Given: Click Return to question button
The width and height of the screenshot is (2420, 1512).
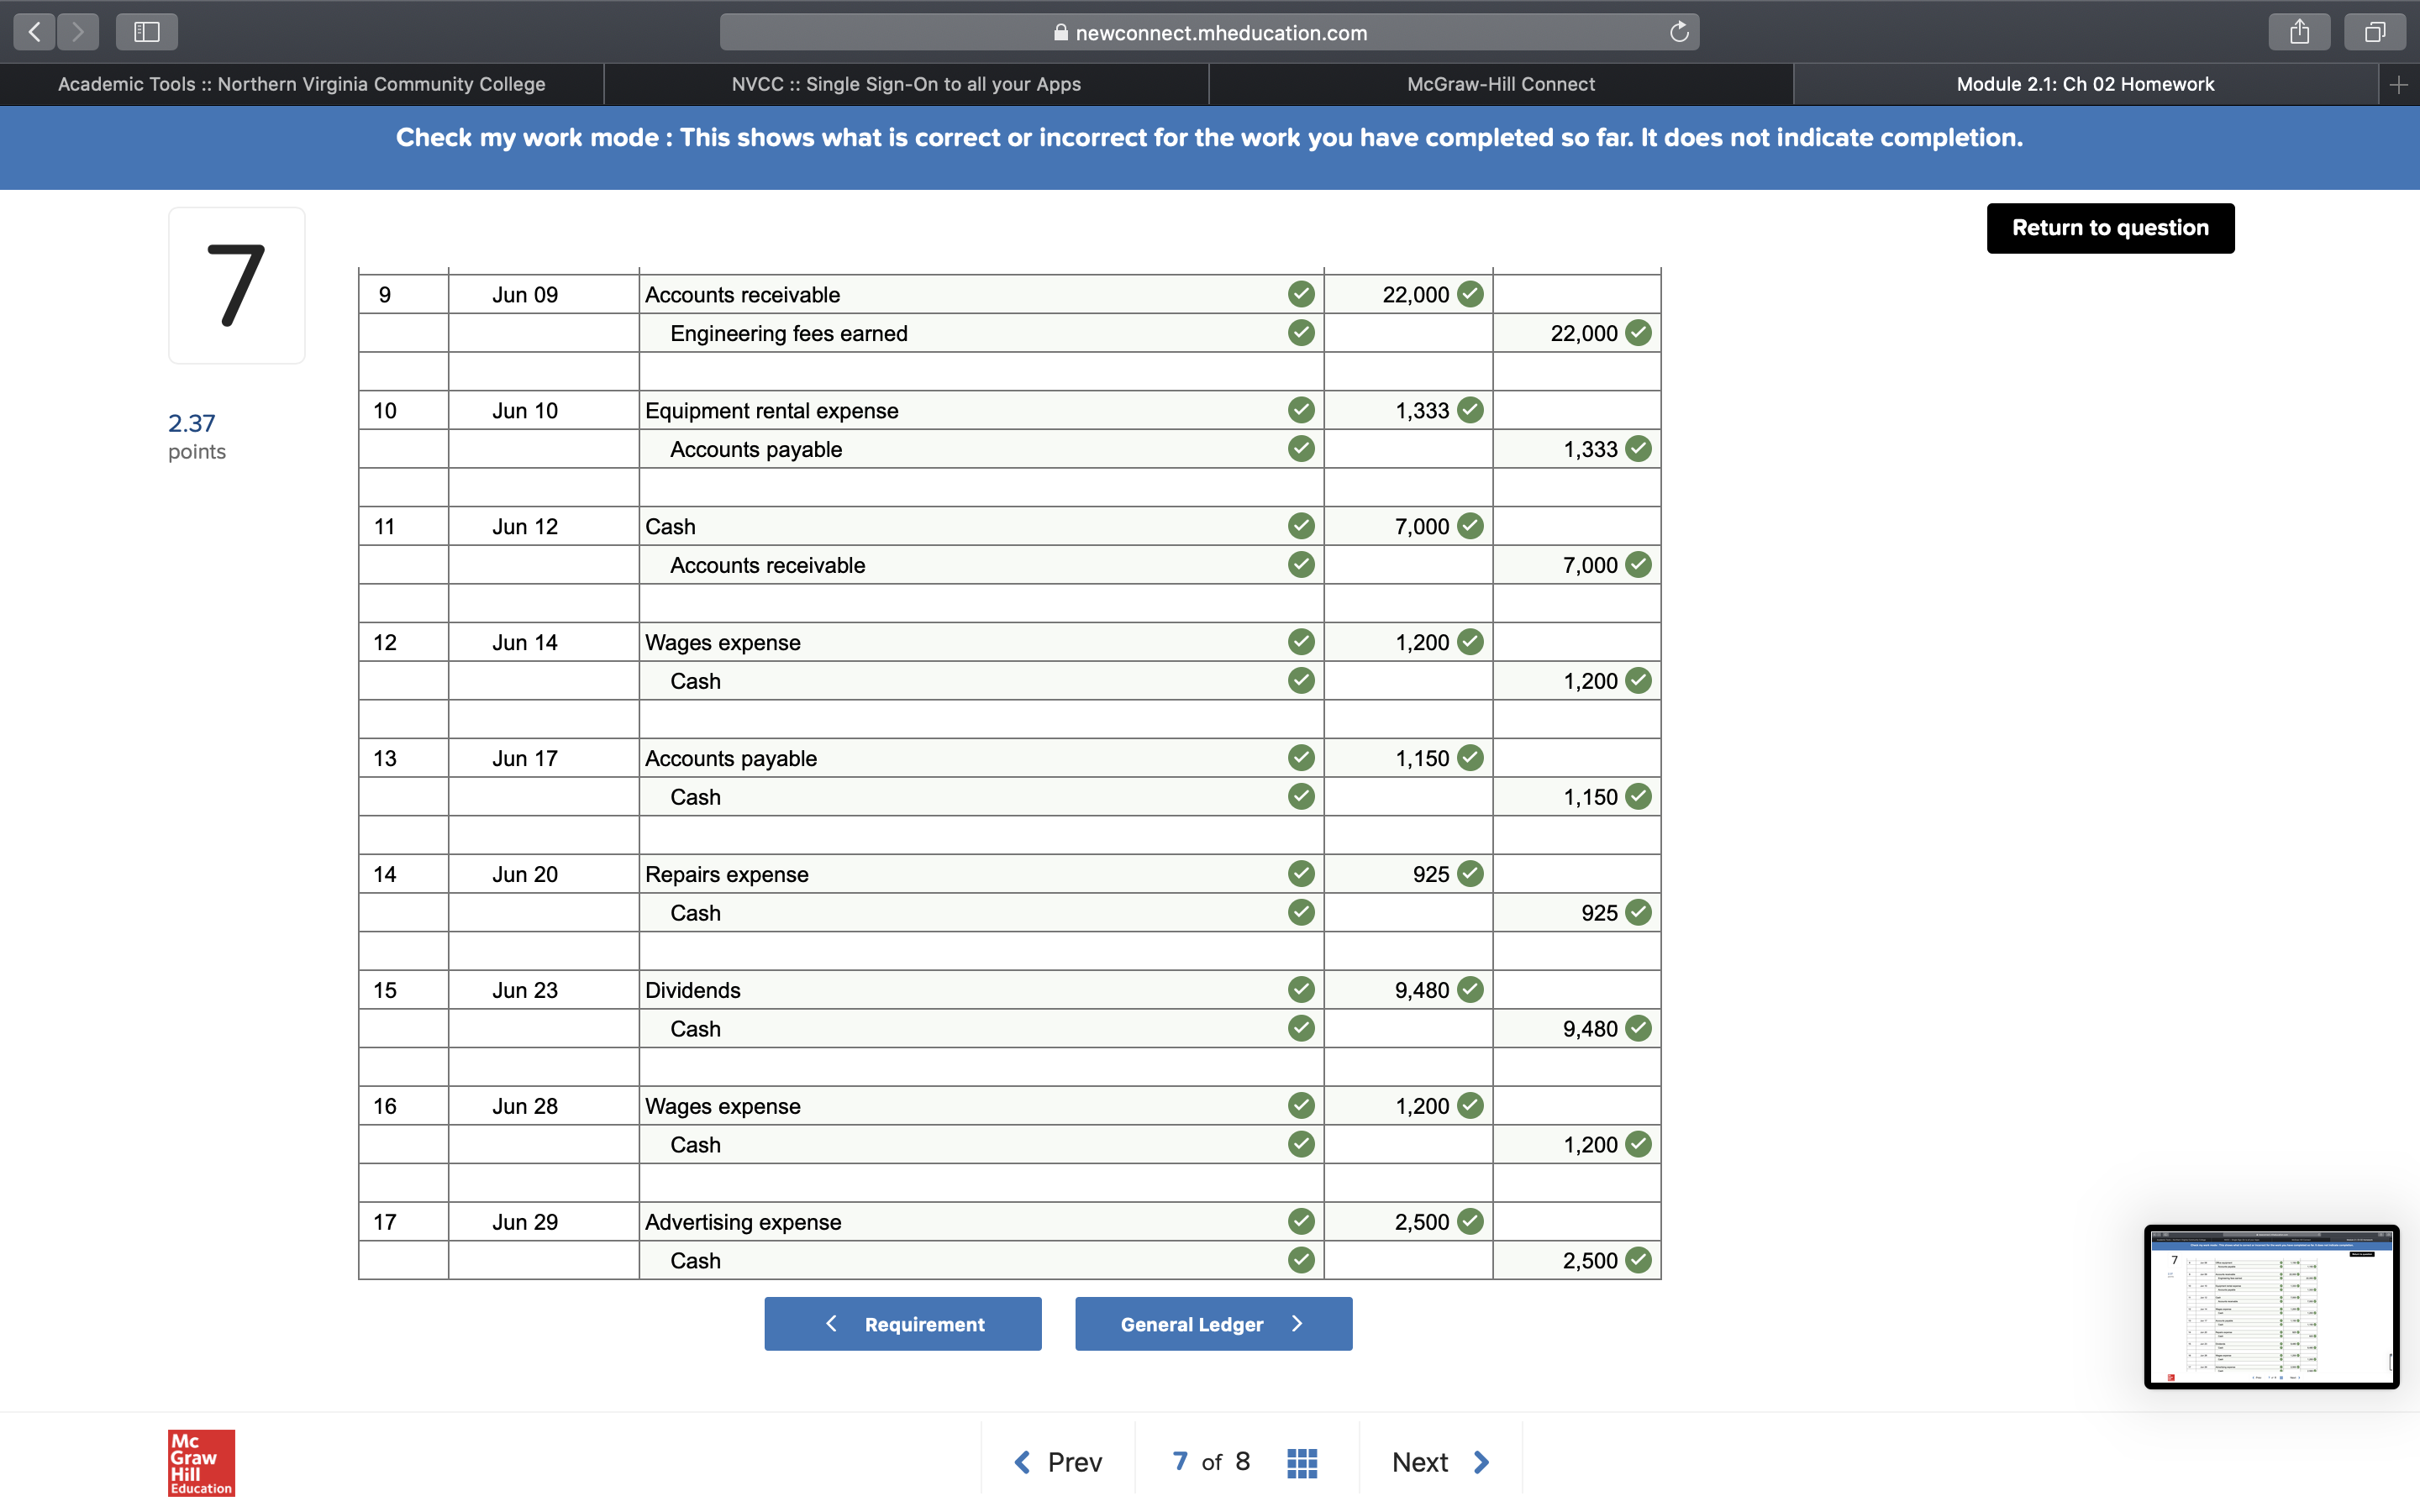Looking at the screenshot, I should pos(2110,228).
